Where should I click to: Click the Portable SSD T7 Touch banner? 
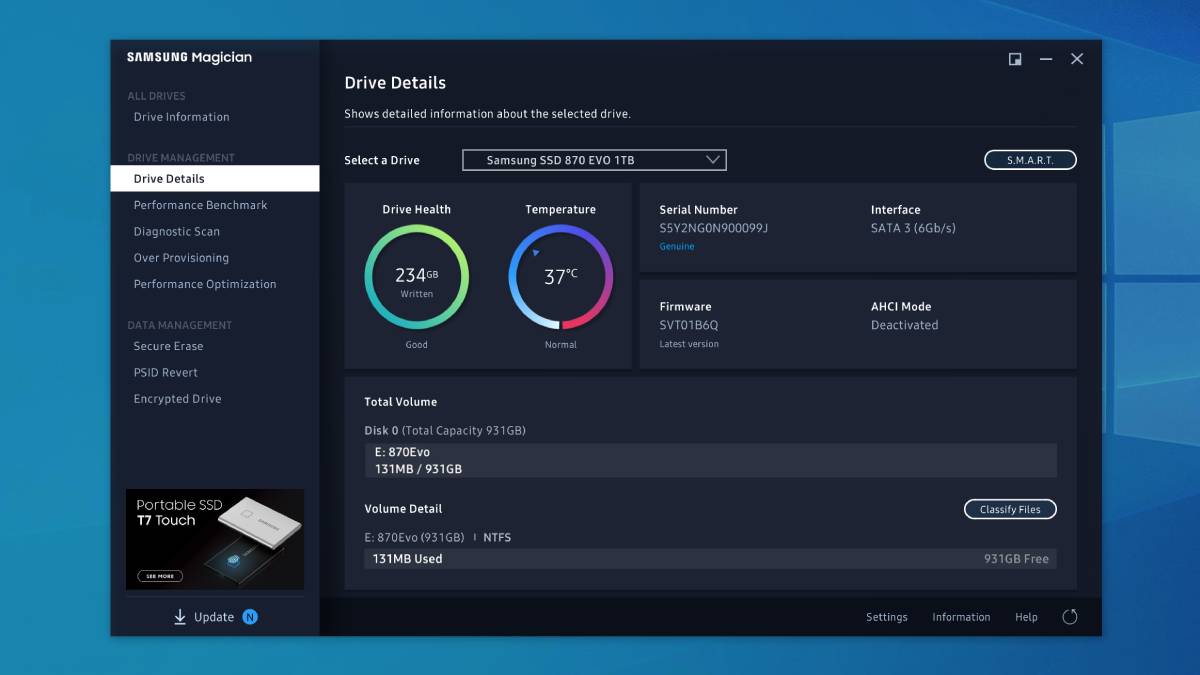click(x=215, y=539)
